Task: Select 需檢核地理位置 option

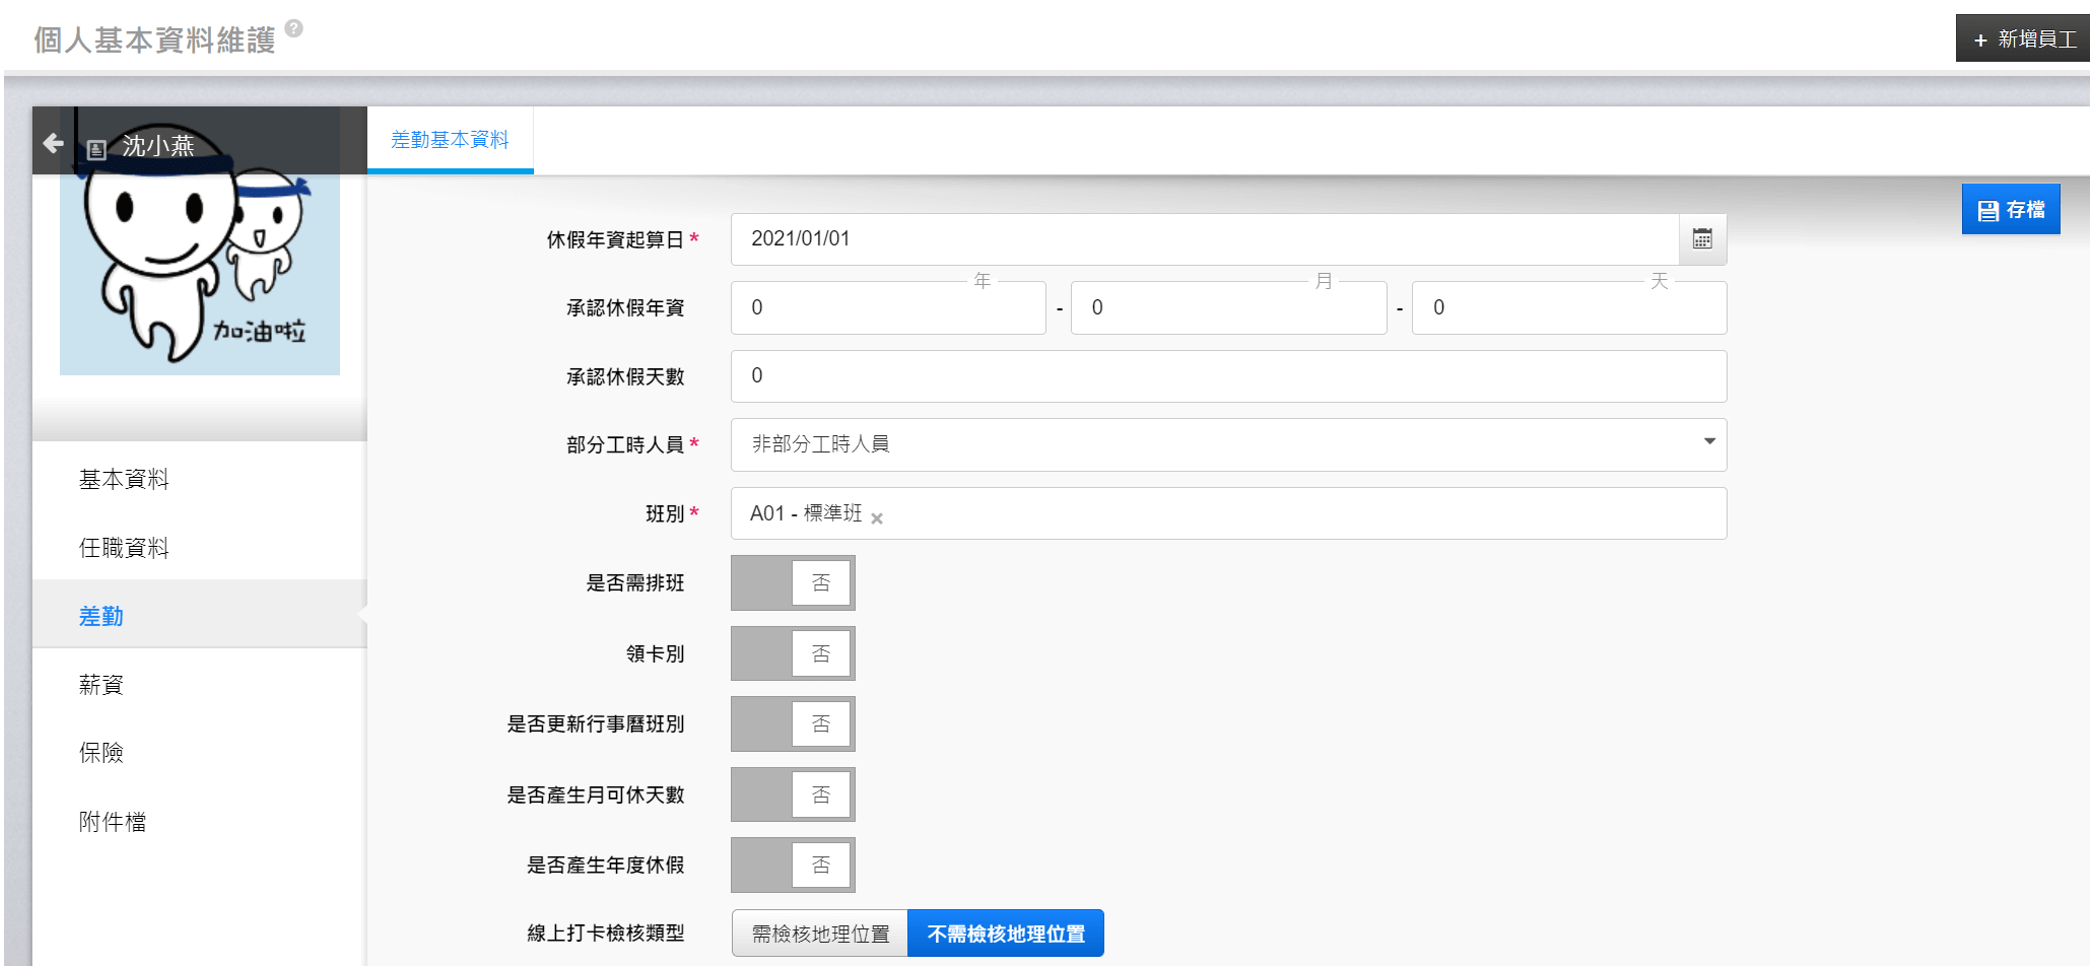Action: (820, 934)
